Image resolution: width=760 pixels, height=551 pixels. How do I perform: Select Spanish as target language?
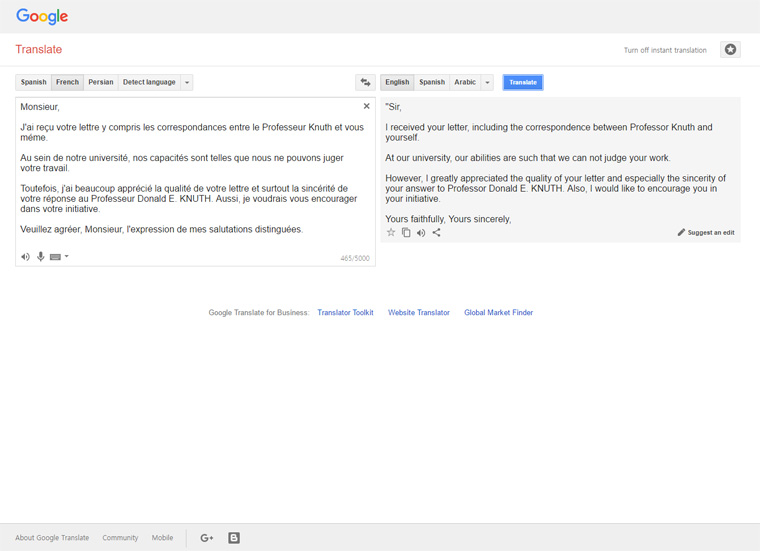click(x=432, y=82)
